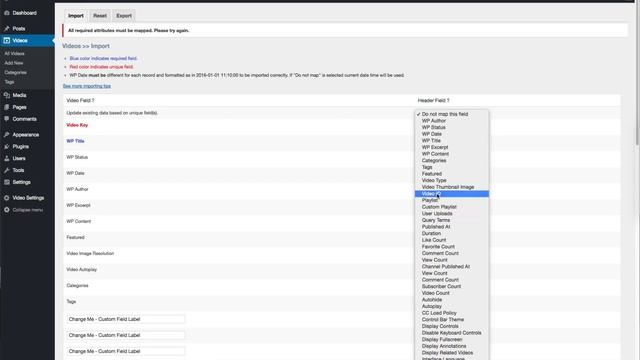The width and height of the screenshot is (640, 360).
Task: Open Add New under Videos
Action: 13,63
